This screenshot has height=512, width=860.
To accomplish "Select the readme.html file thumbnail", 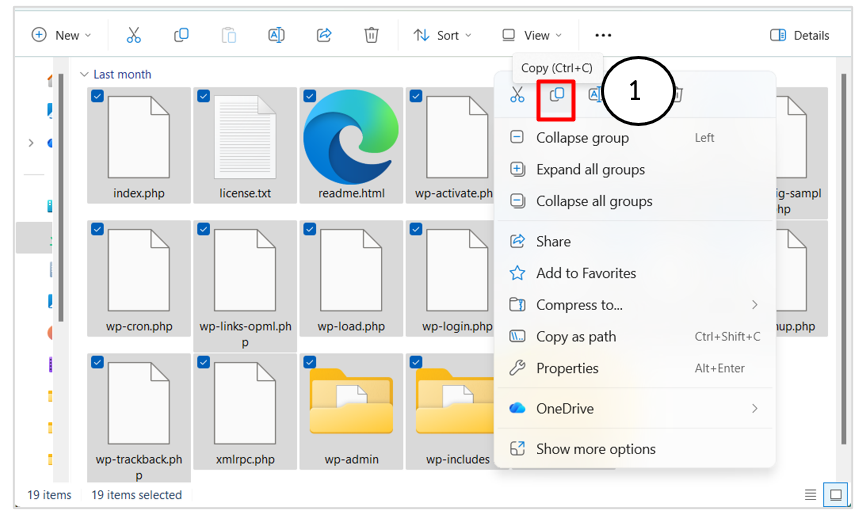I will 350,137.
